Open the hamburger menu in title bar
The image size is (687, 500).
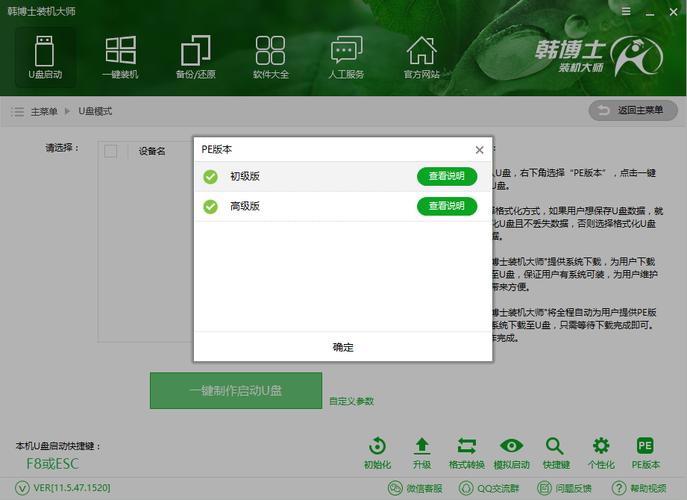626,11
